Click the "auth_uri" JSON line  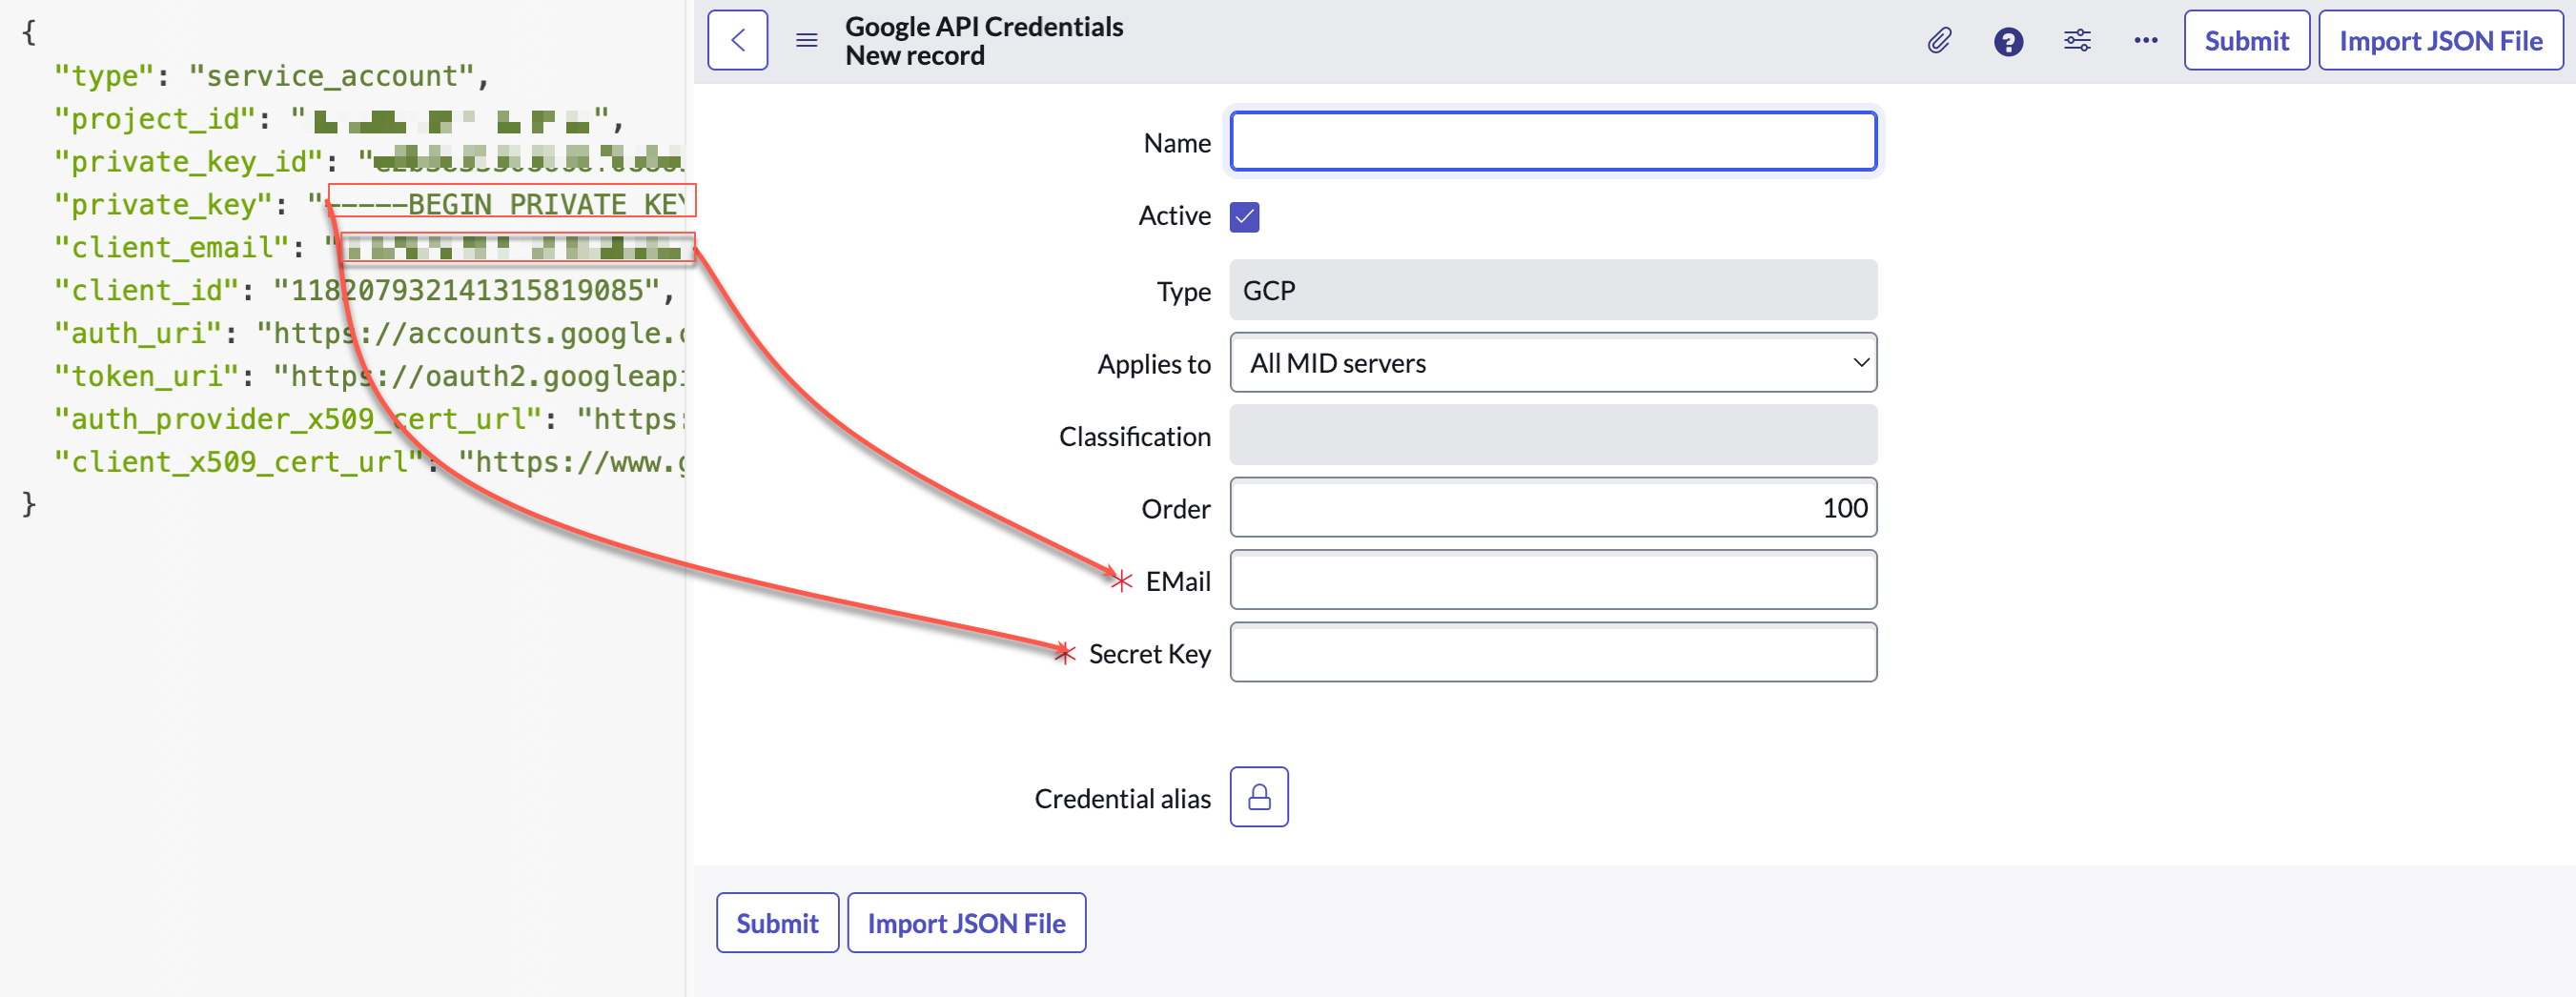click(369, 334)
